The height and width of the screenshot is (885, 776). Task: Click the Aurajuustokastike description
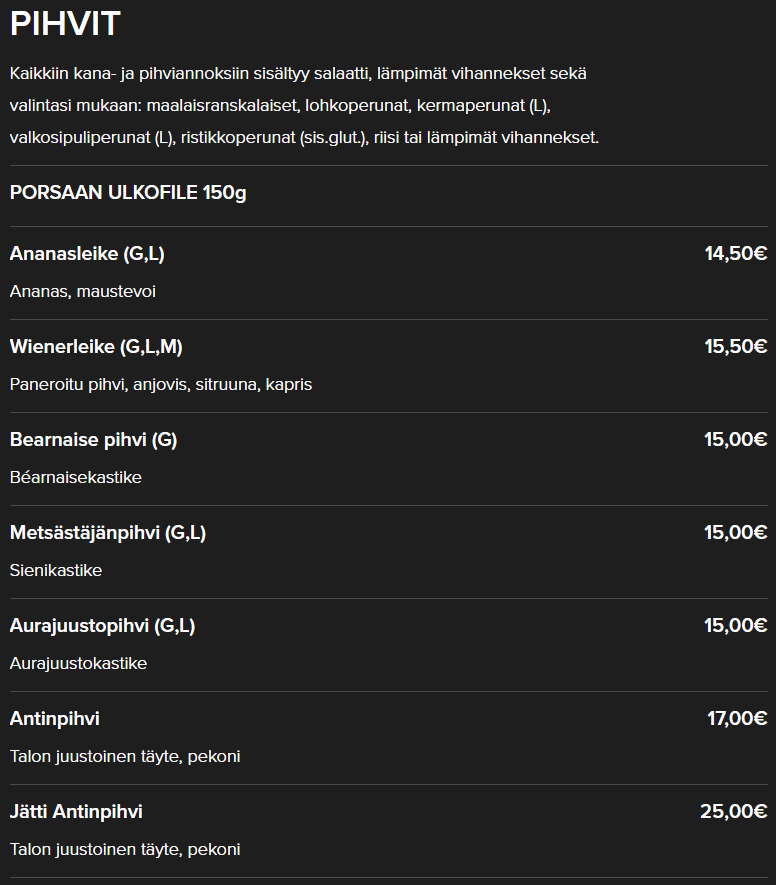point(78,663)
